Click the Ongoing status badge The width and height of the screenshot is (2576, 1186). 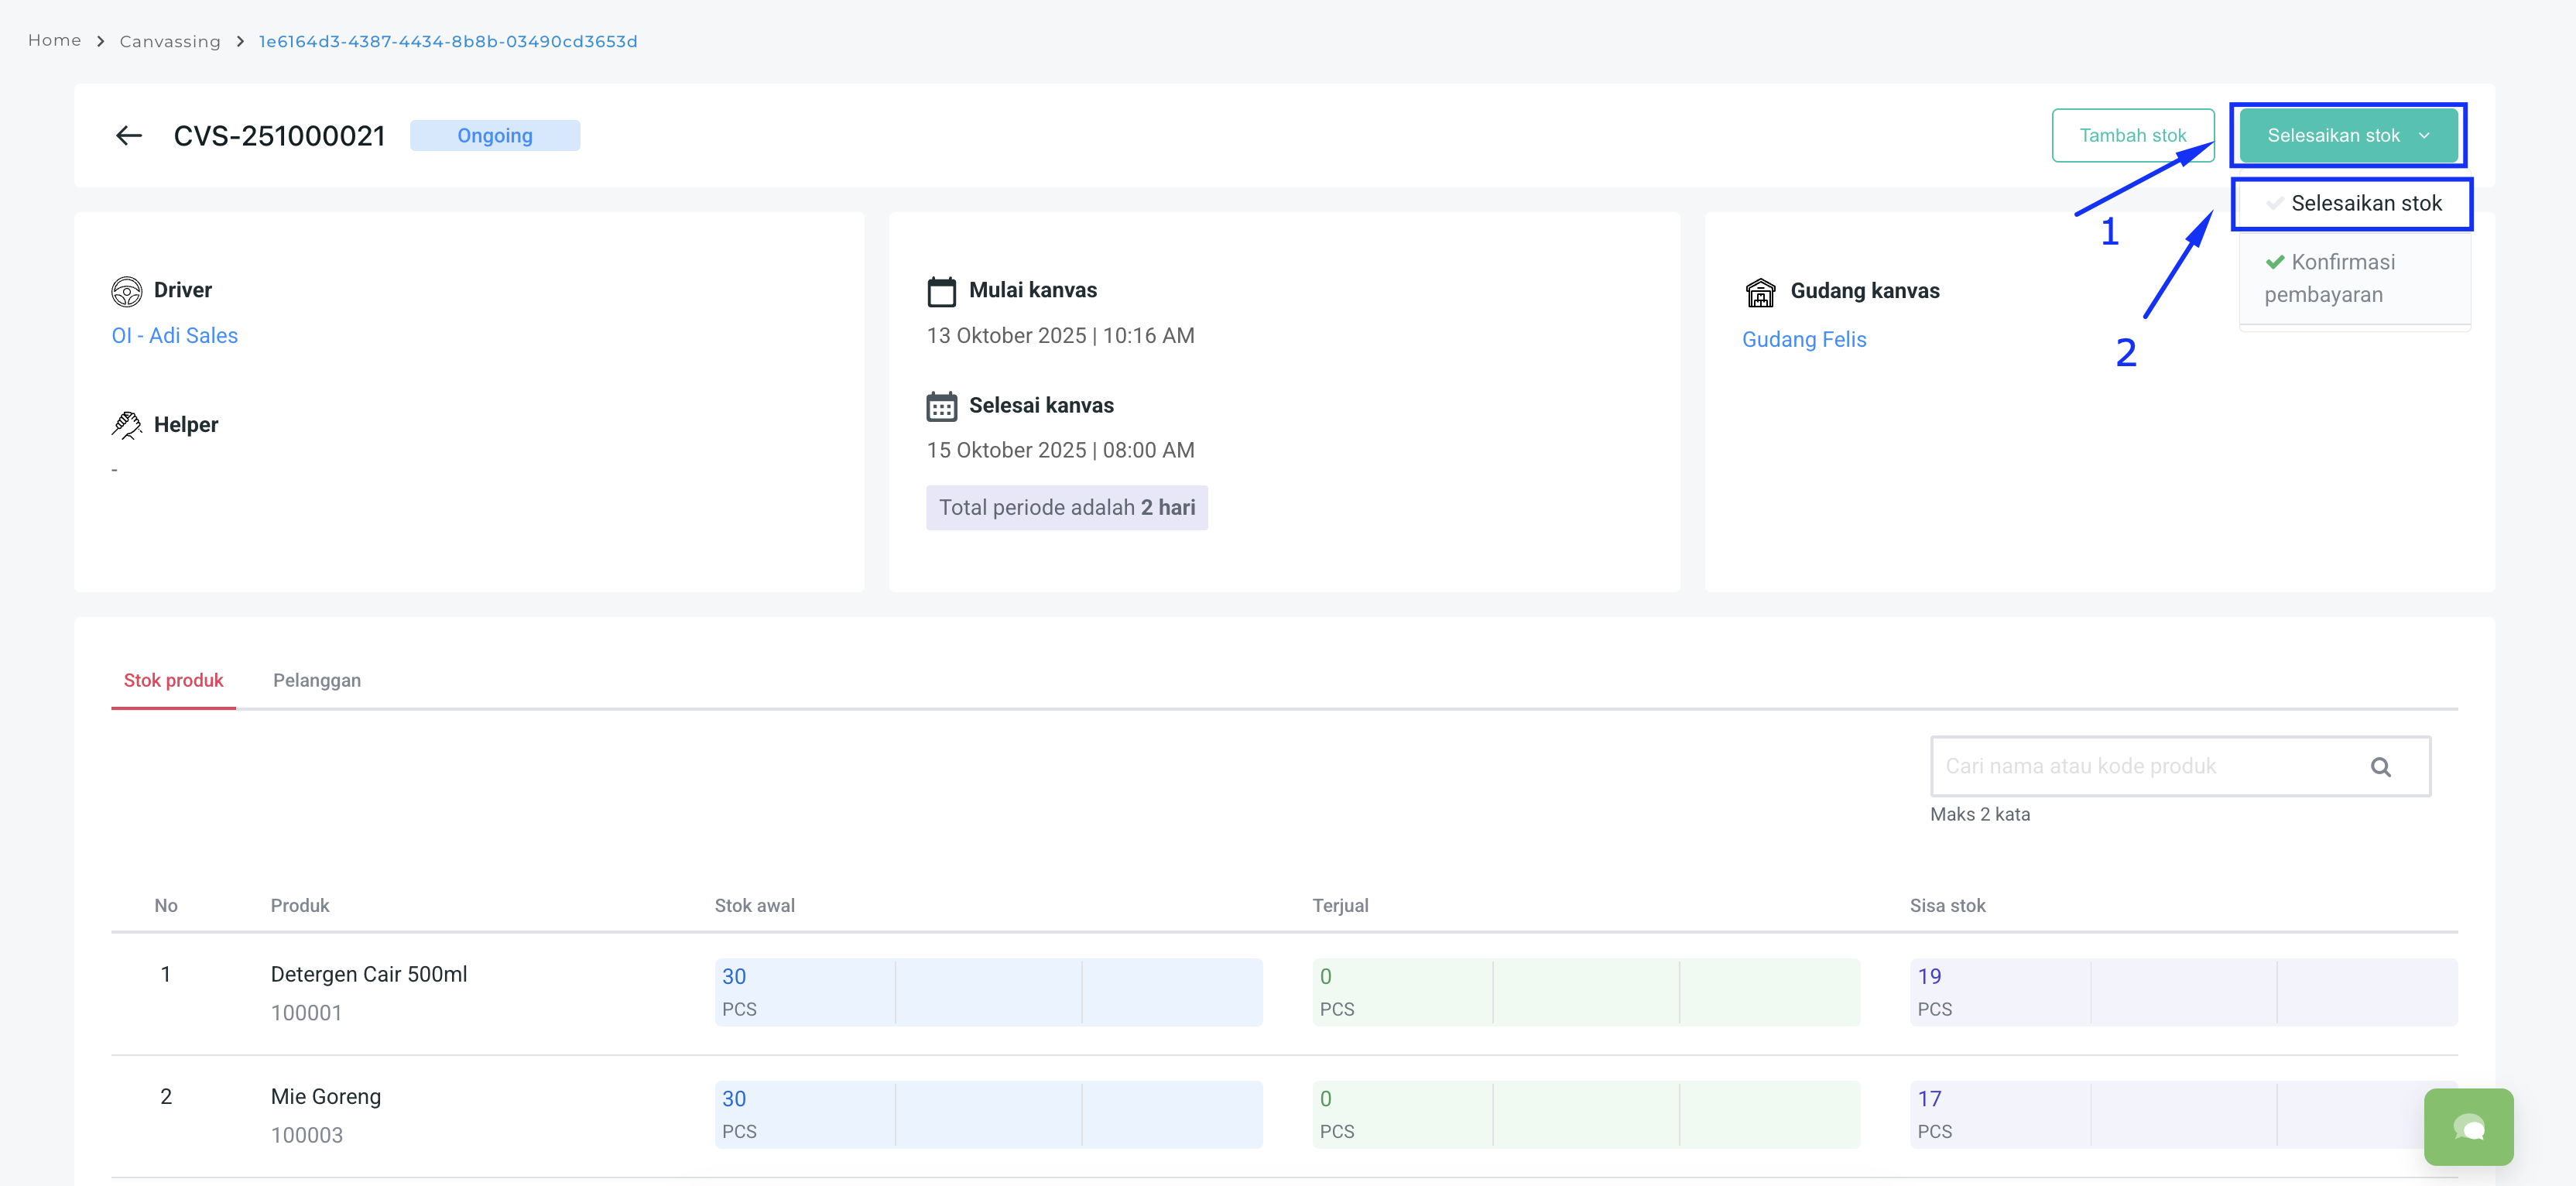point(494,136)
